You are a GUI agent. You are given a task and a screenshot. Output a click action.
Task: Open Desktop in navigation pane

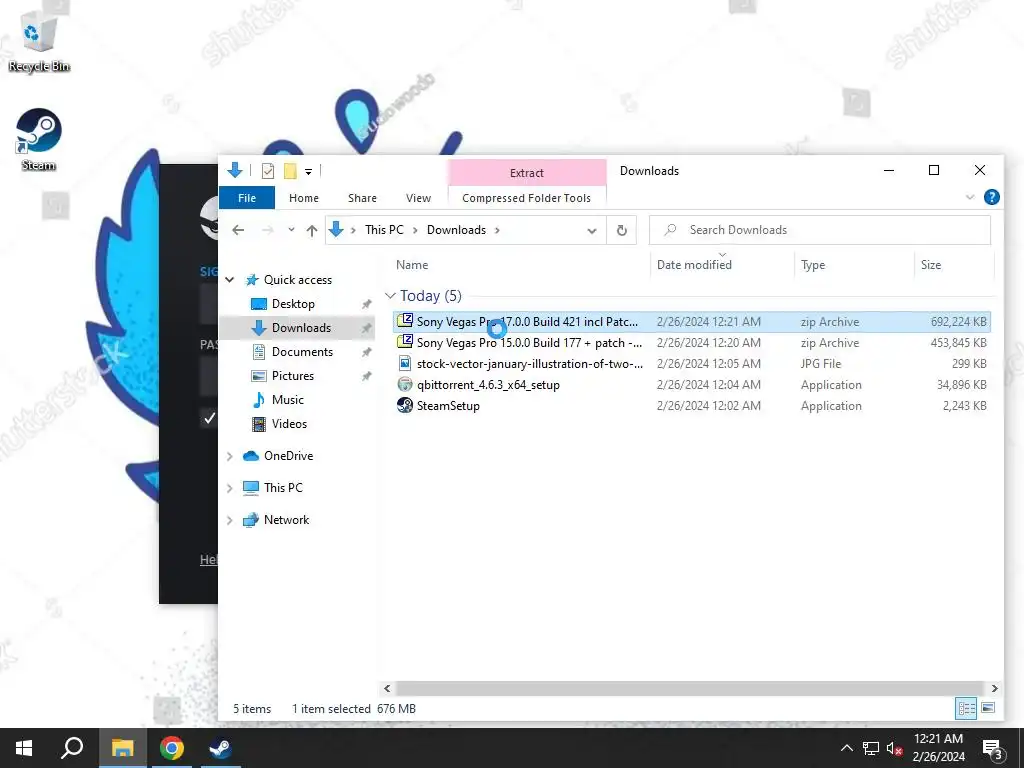[x=293, y=304]
